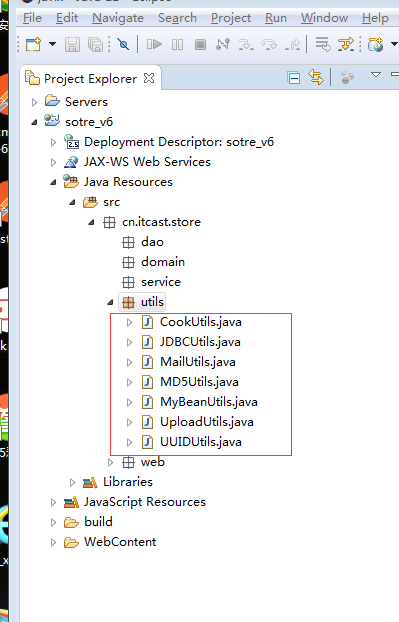Toggle Use Step Filters icon
399x622 pixels.
(x=346, y=44)
